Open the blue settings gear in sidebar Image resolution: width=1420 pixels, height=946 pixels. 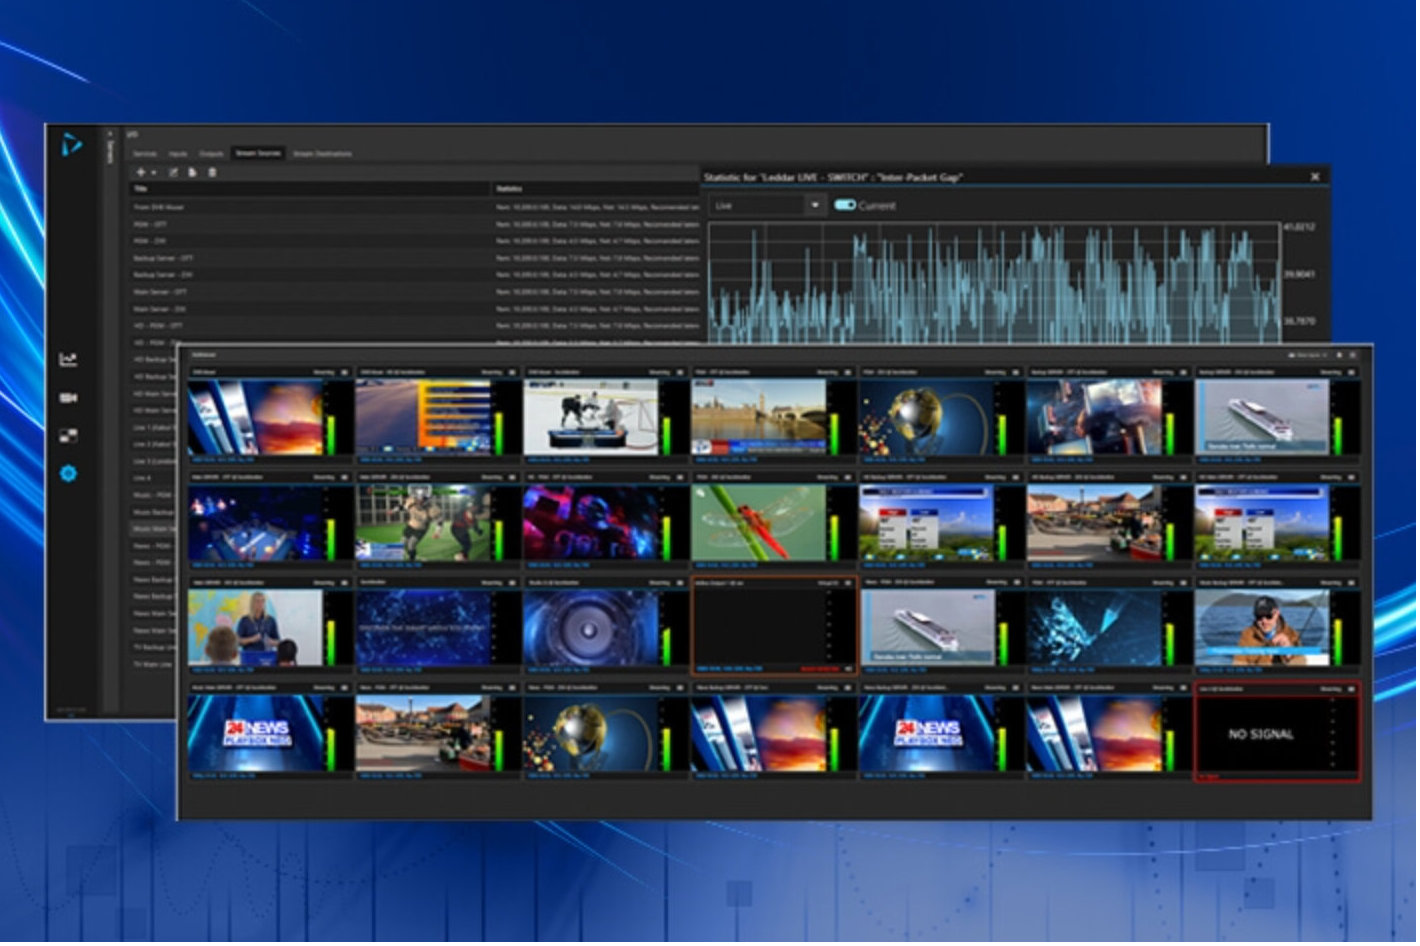68,474
